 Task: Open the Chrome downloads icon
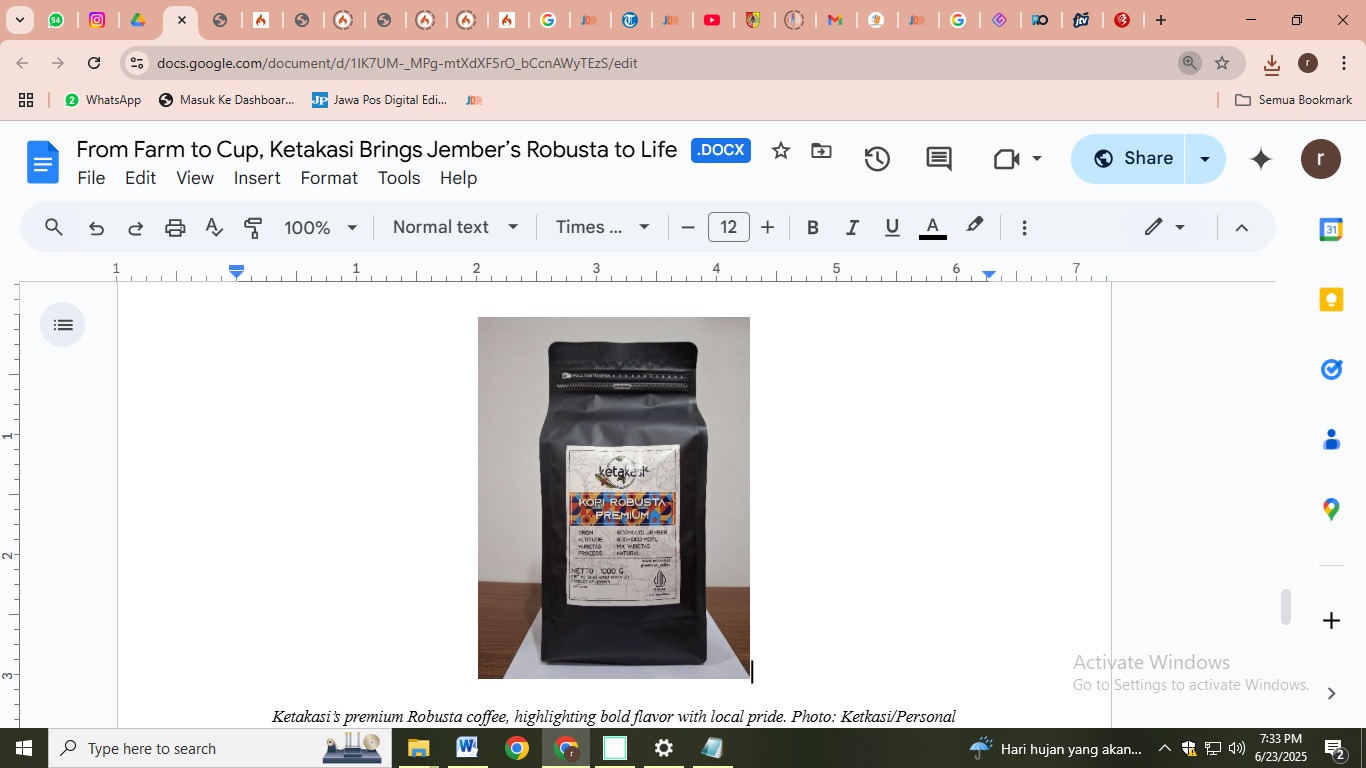(1271, 64)
